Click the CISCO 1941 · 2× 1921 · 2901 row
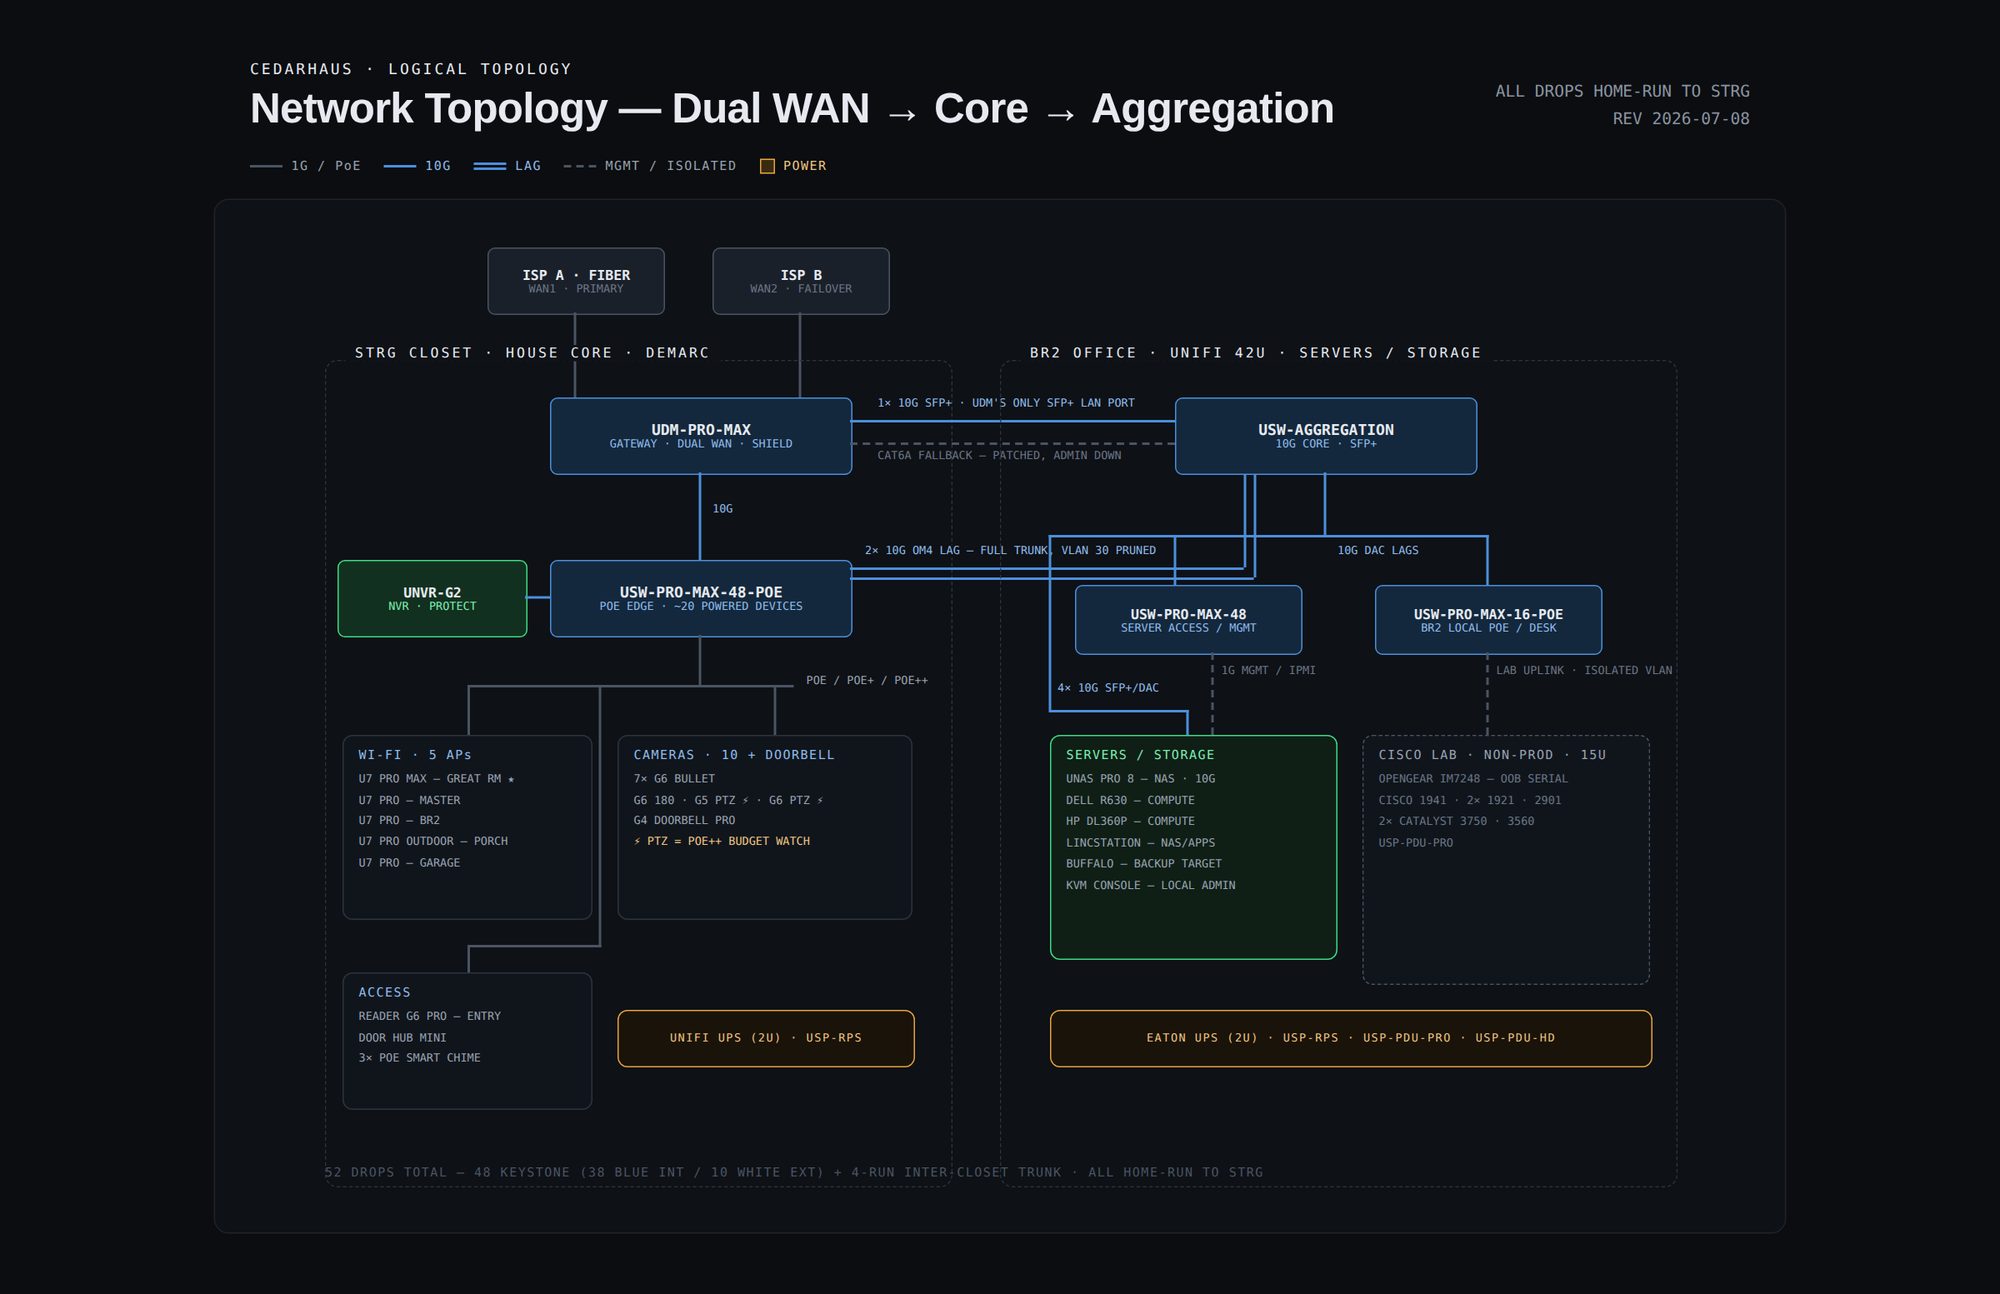 1470,801
